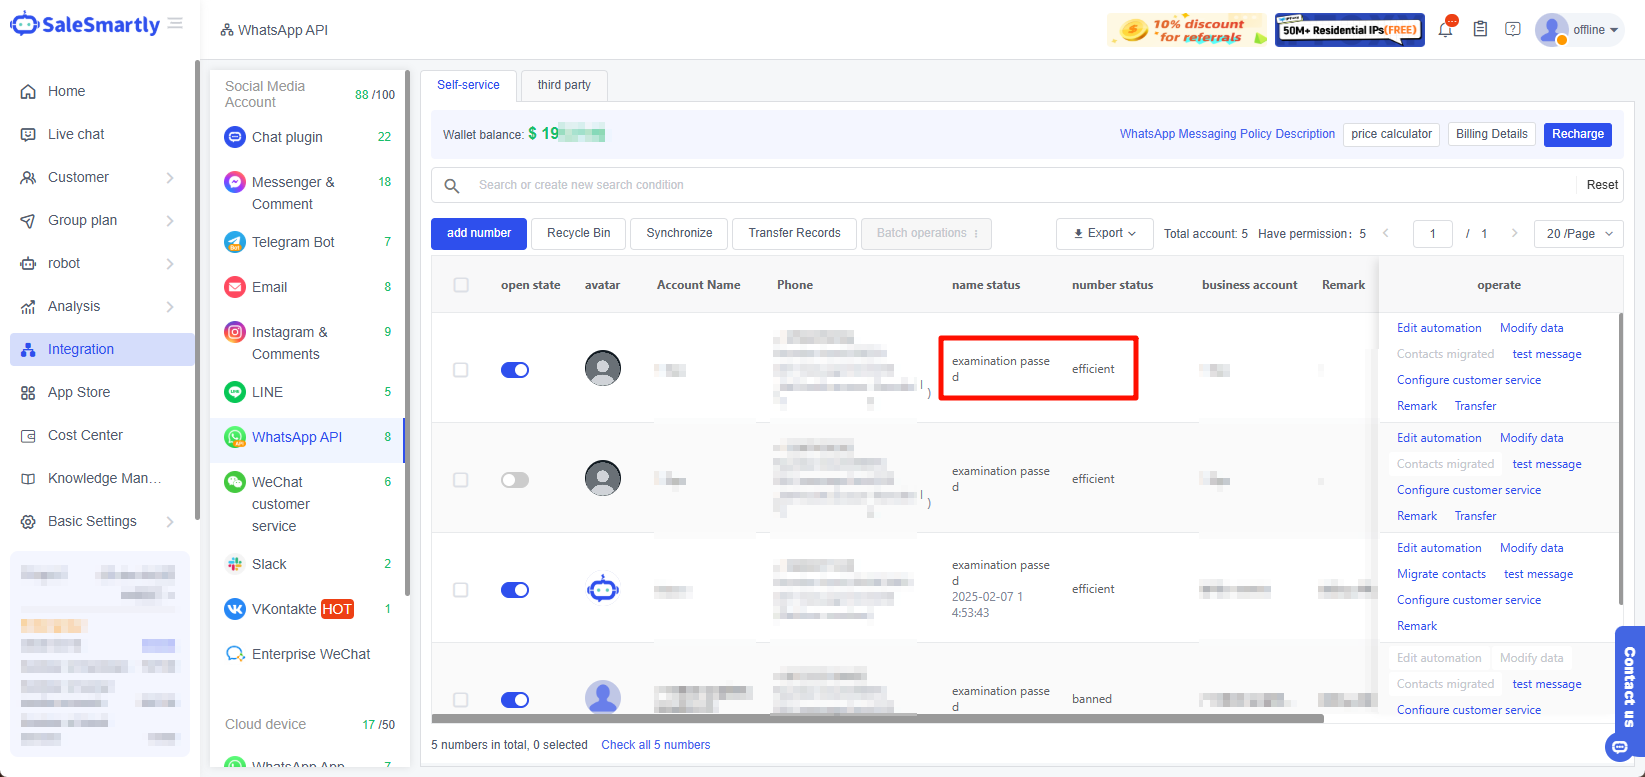Screen dimensions: 1645x777
Task: Open the Export dropdown
Action: [x=1105, y=233]
